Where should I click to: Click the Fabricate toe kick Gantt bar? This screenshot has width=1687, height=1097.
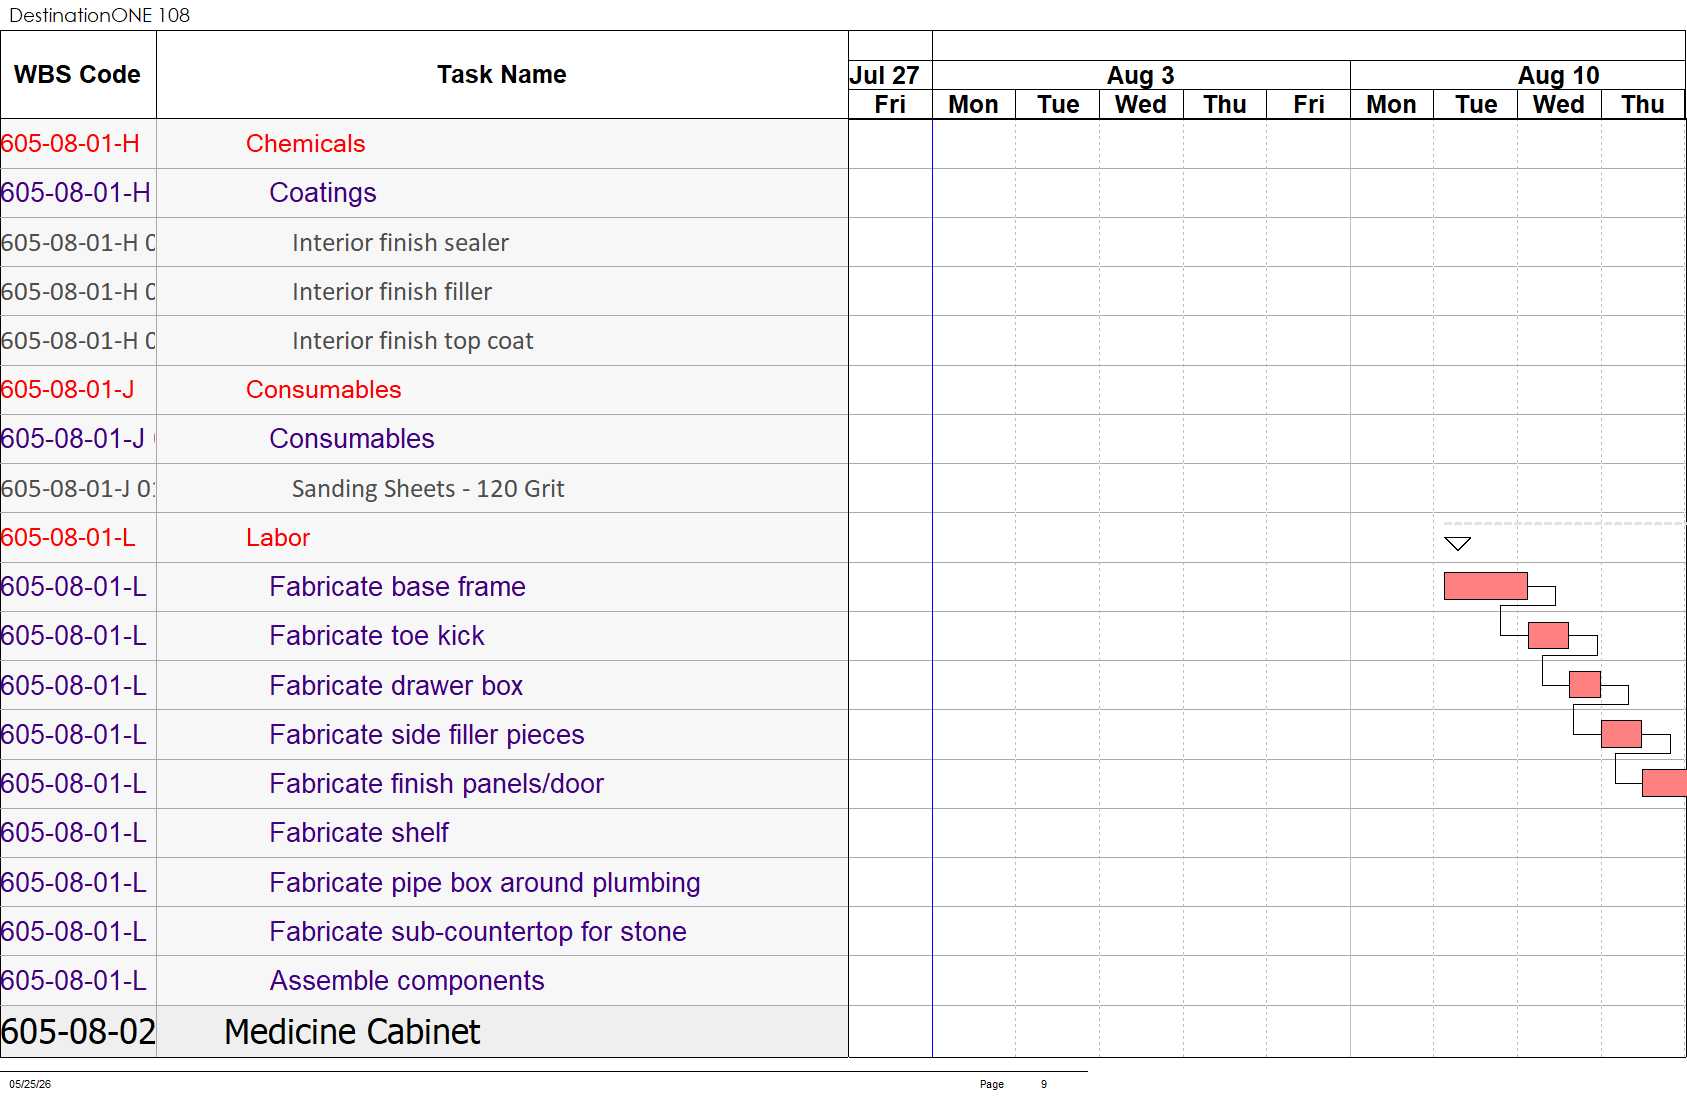point(1548,635)
